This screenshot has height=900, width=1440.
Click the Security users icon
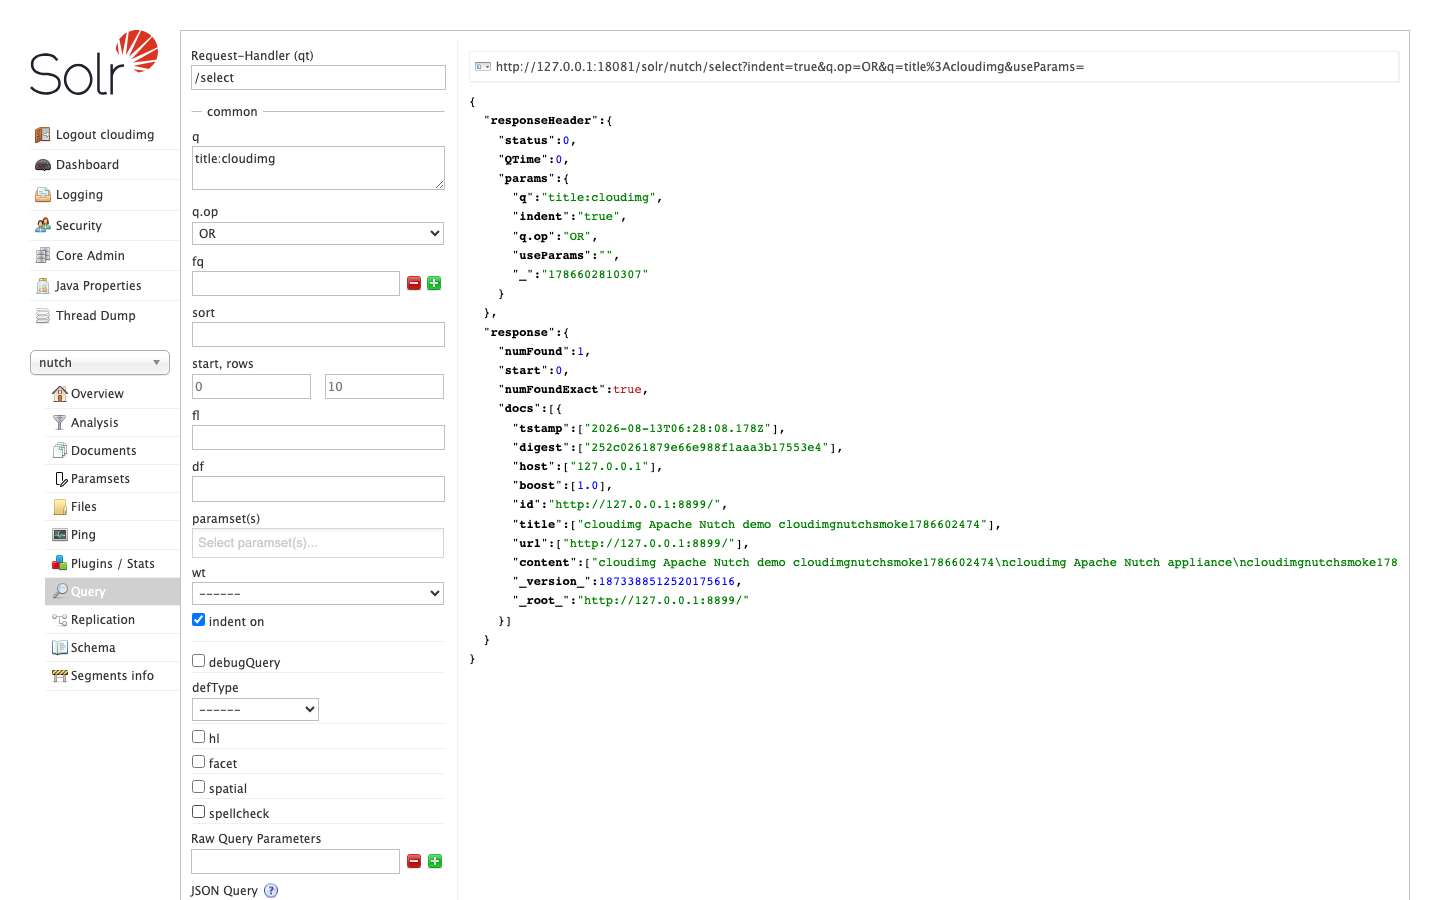click(42, 225)
